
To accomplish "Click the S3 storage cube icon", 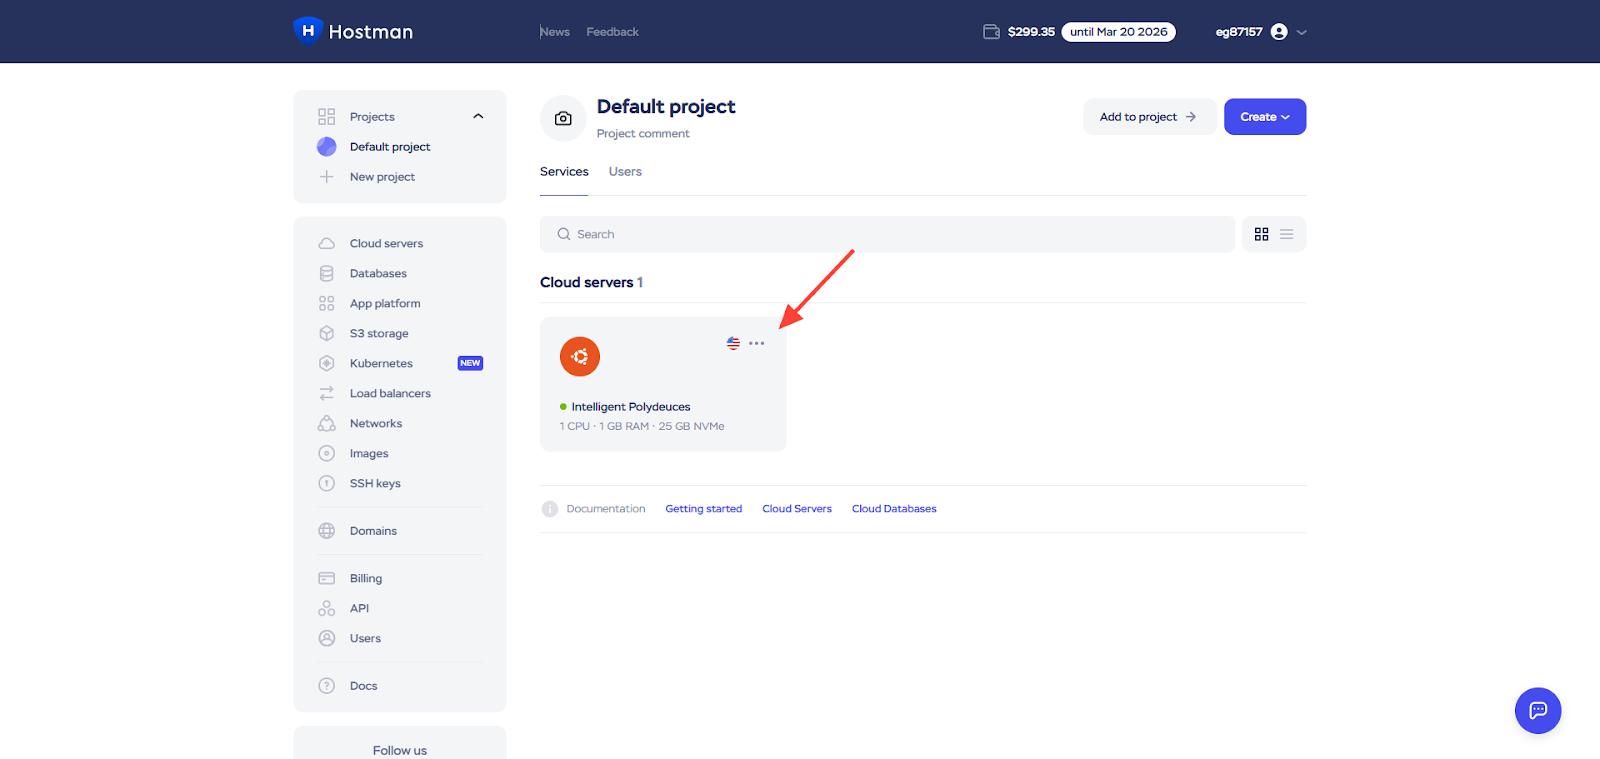I will pos(326,334).
